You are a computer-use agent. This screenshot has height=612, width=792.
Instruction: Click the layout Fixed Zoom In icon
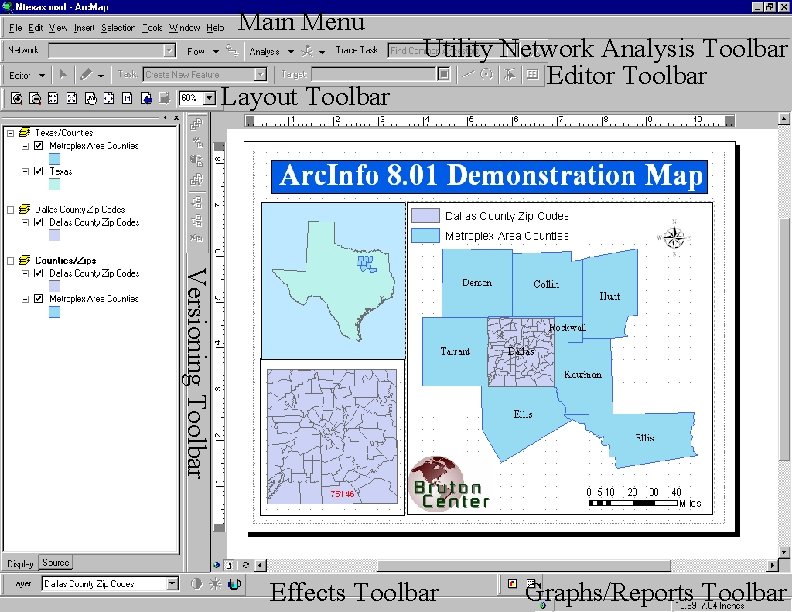point(53,98)
